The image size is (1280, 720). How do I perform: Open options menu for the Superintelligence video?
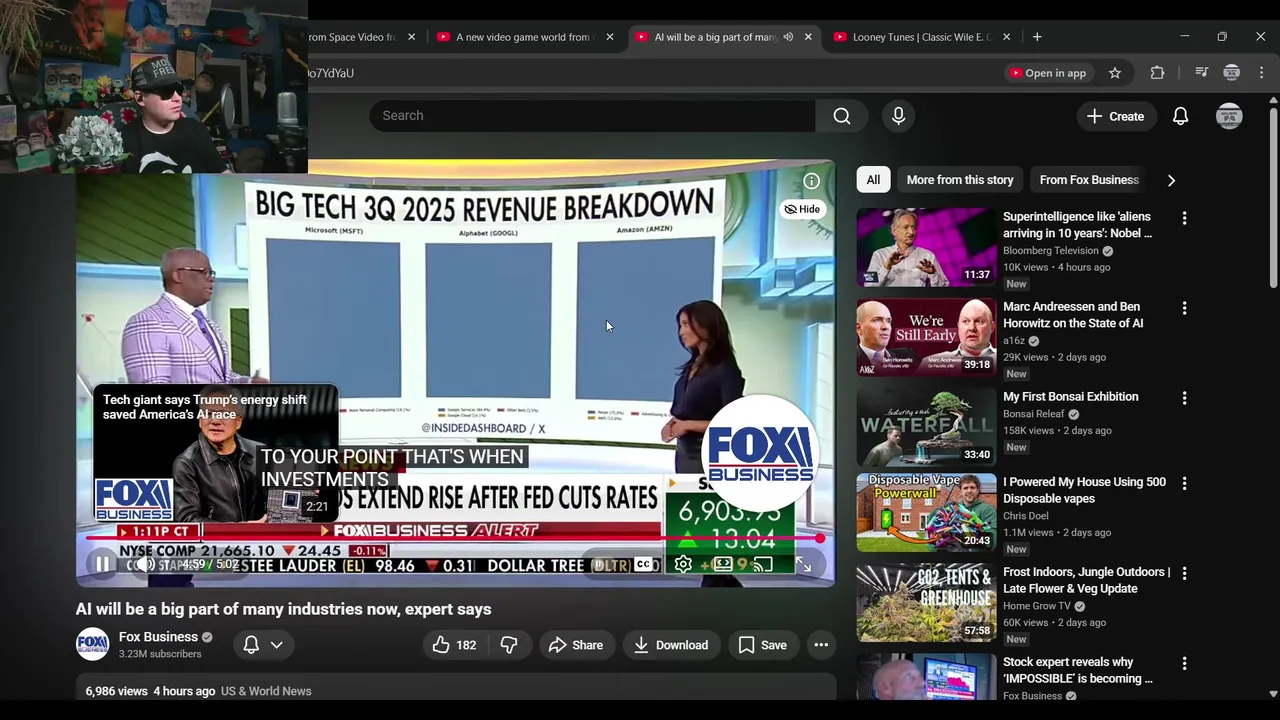pos(1184,218)
